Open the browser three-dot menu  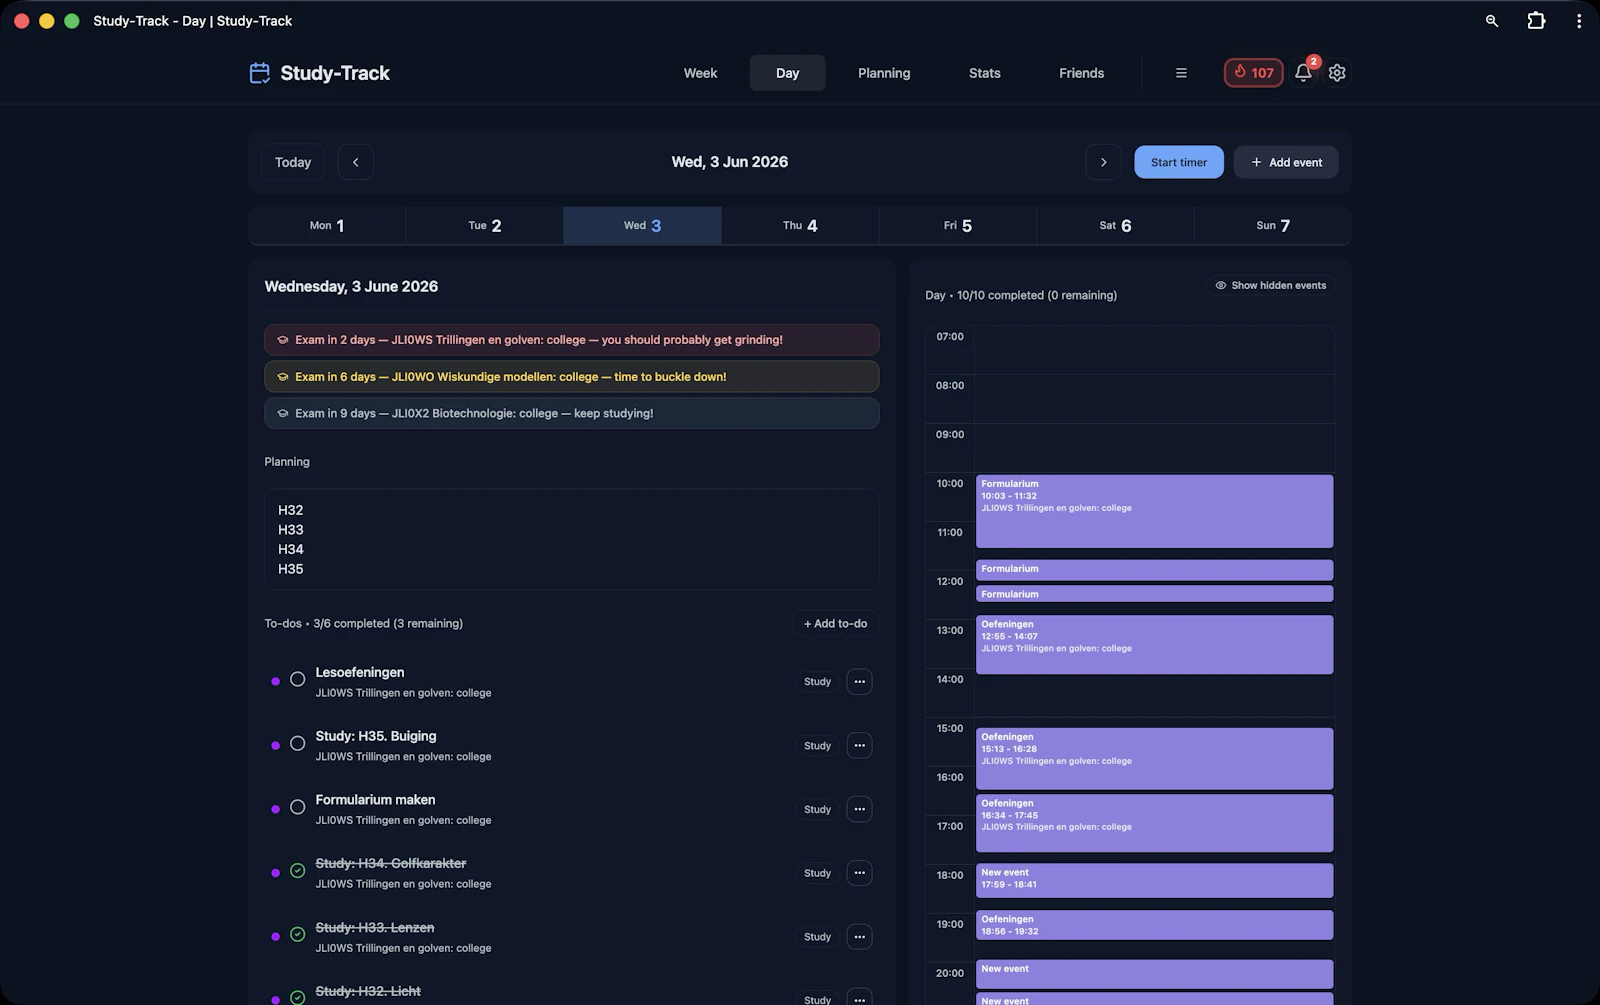coord(1579,21)
